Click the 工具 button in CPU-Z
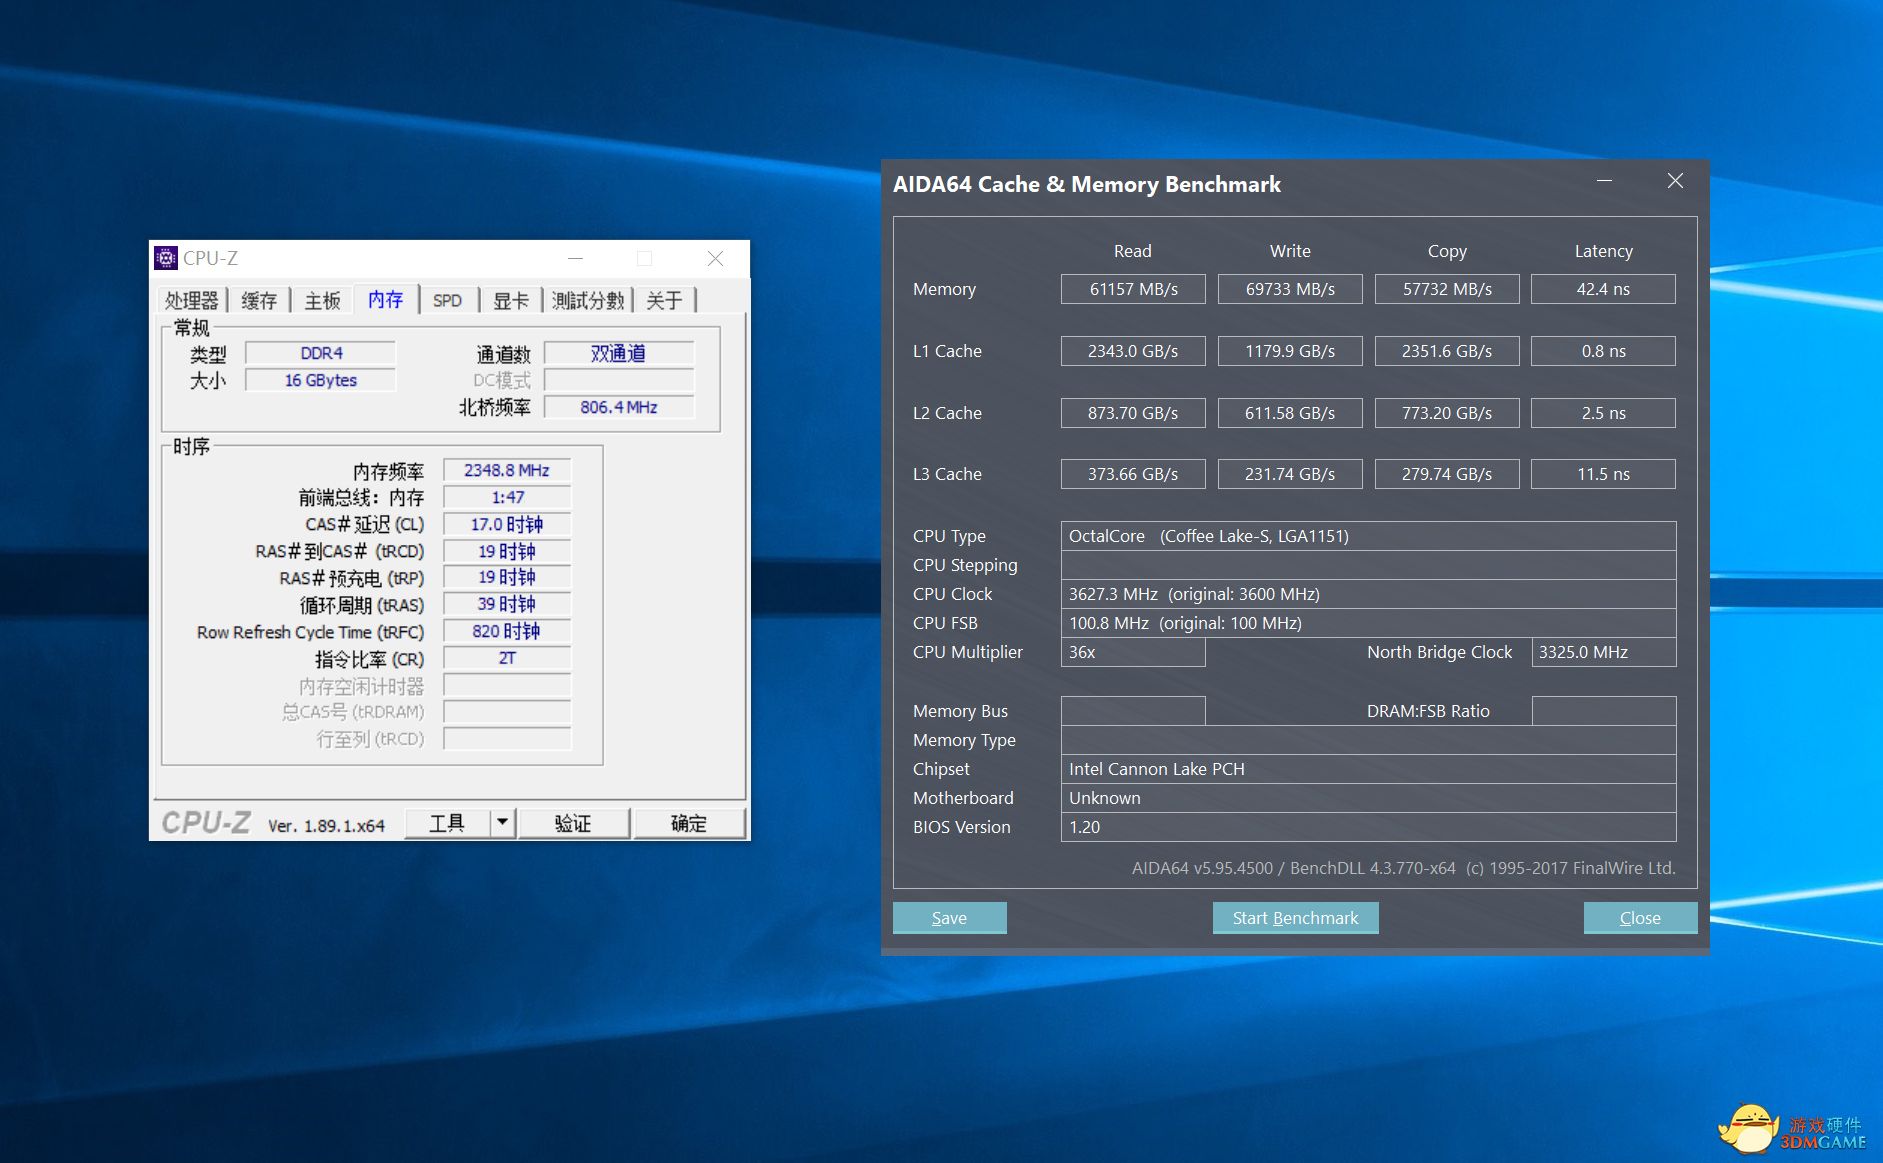 (x=447, y=823)
